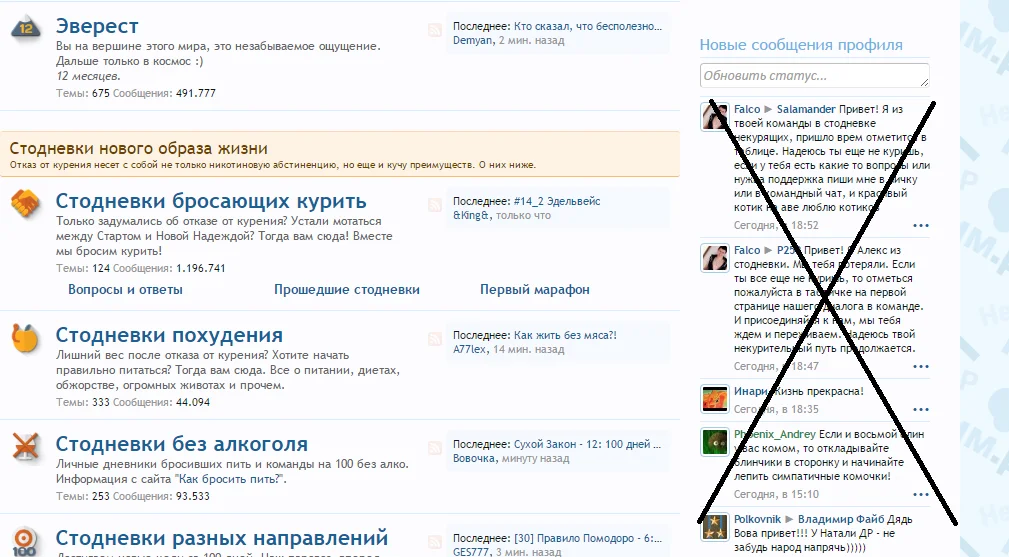
Task: Click target icon for Стодневки разных направлений
Action: pos(24,542)
